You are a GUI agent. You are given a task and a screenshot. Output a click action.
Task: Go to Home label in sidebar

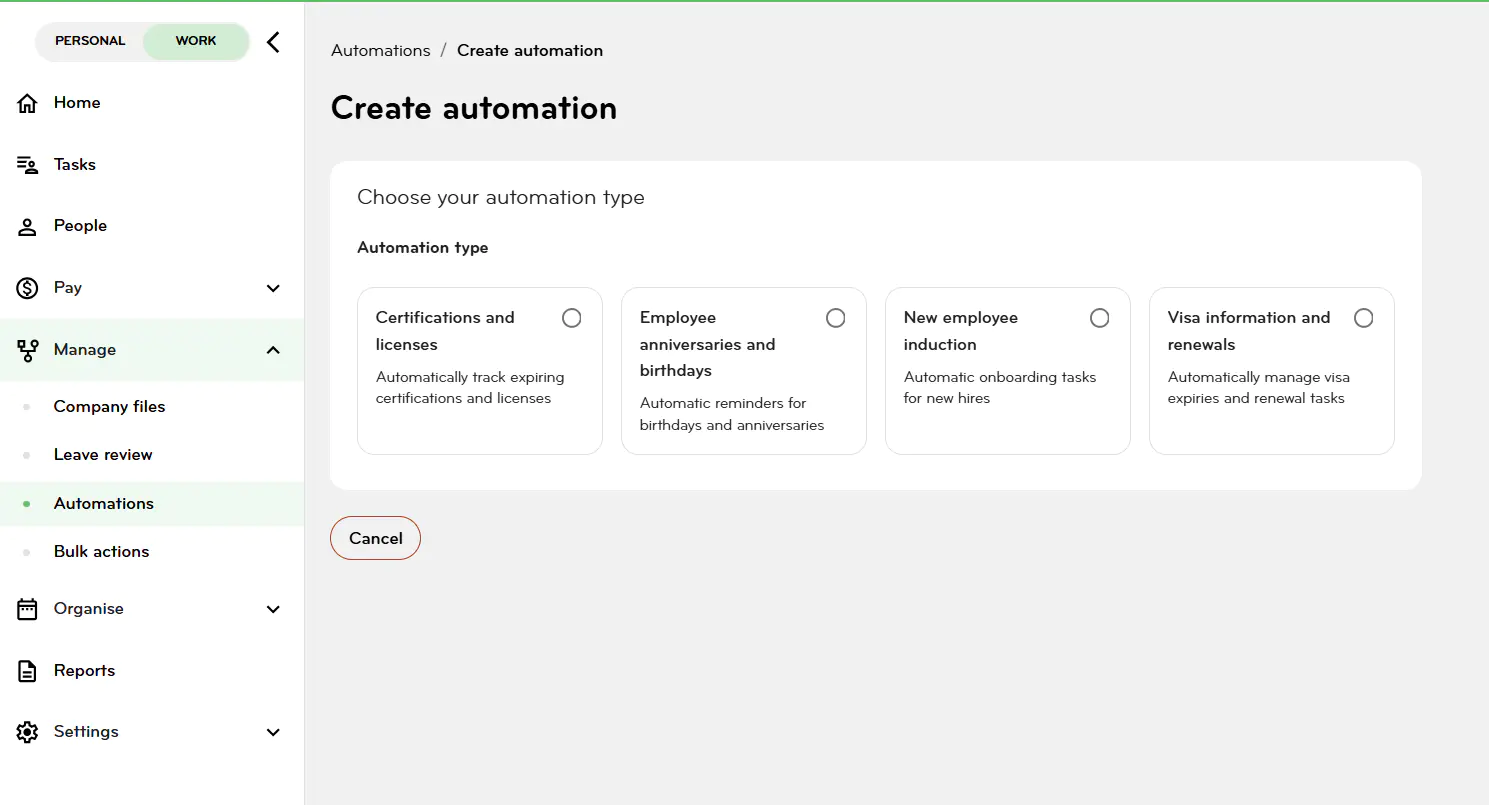77,103
